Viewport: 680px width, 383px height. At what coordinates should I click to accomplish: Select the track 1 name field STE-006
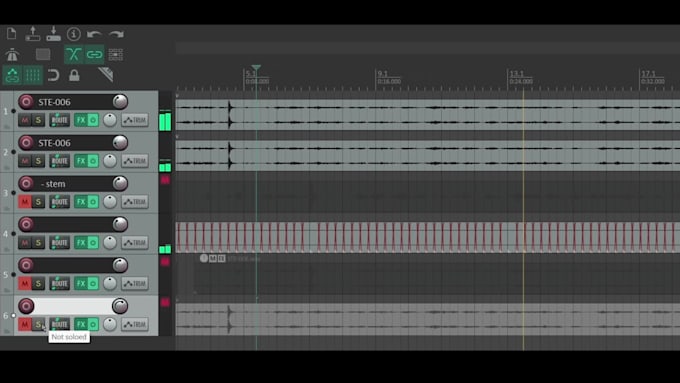coord(73,102)
